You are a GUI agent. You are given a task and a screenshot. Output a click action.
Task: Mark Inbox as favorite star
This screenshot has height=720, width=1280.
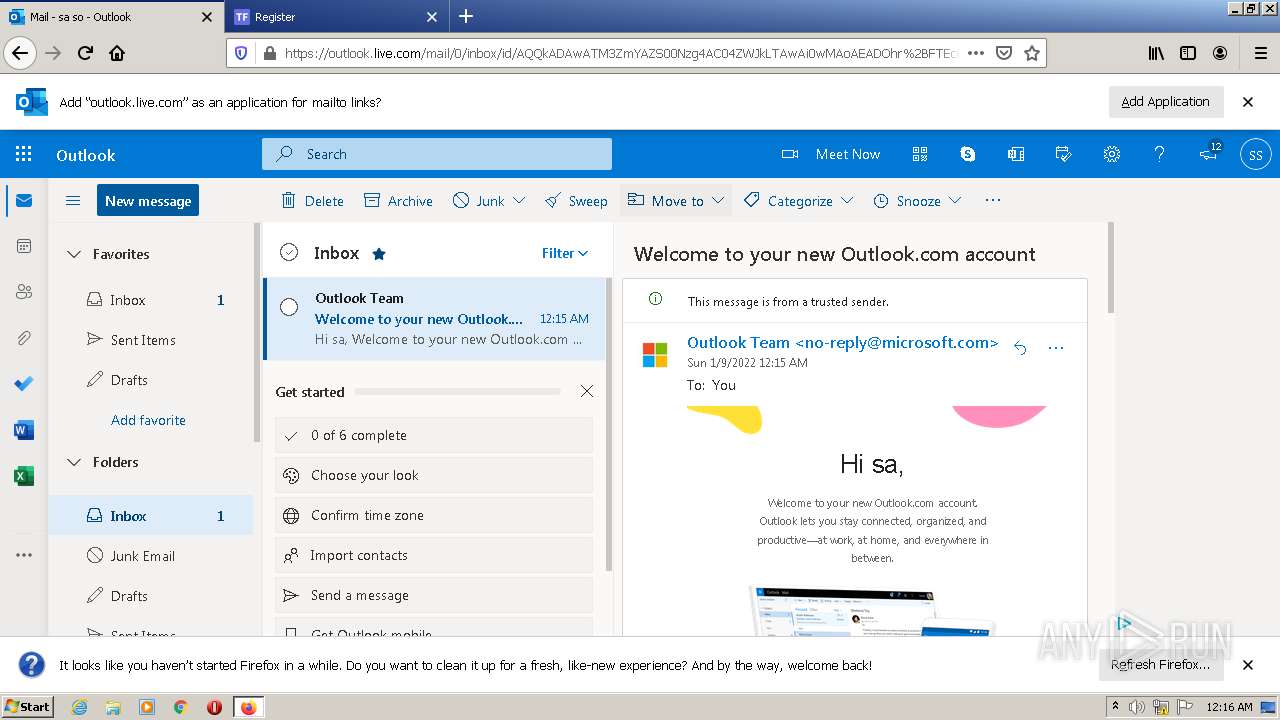tap(379, 254)
